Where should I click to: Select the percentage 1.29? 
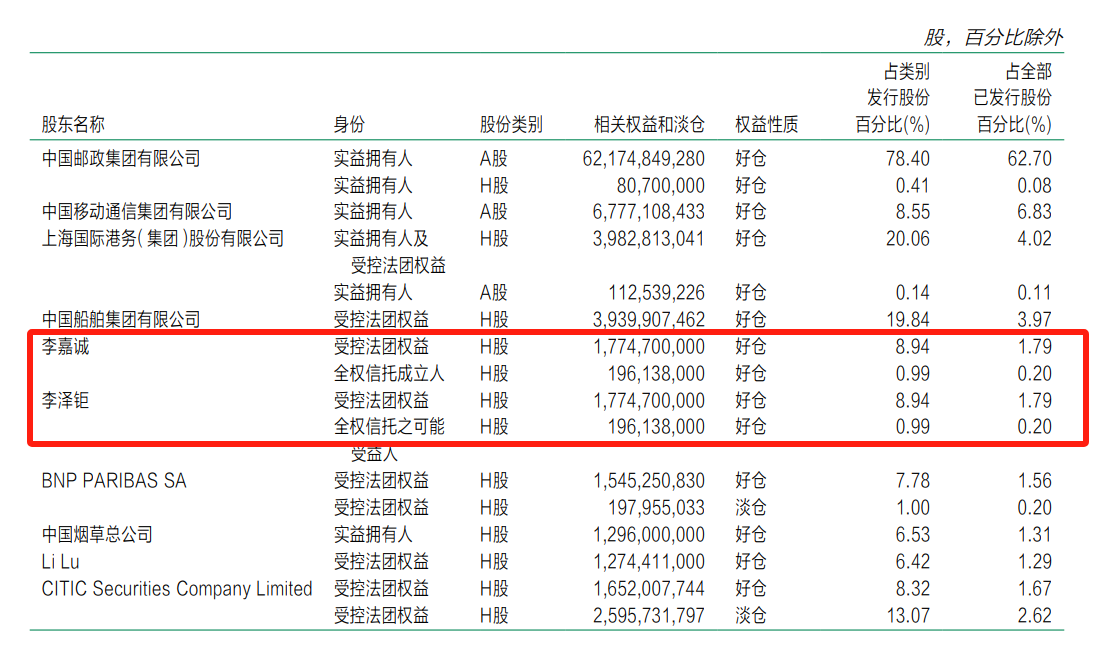(x=1035, y=561)
